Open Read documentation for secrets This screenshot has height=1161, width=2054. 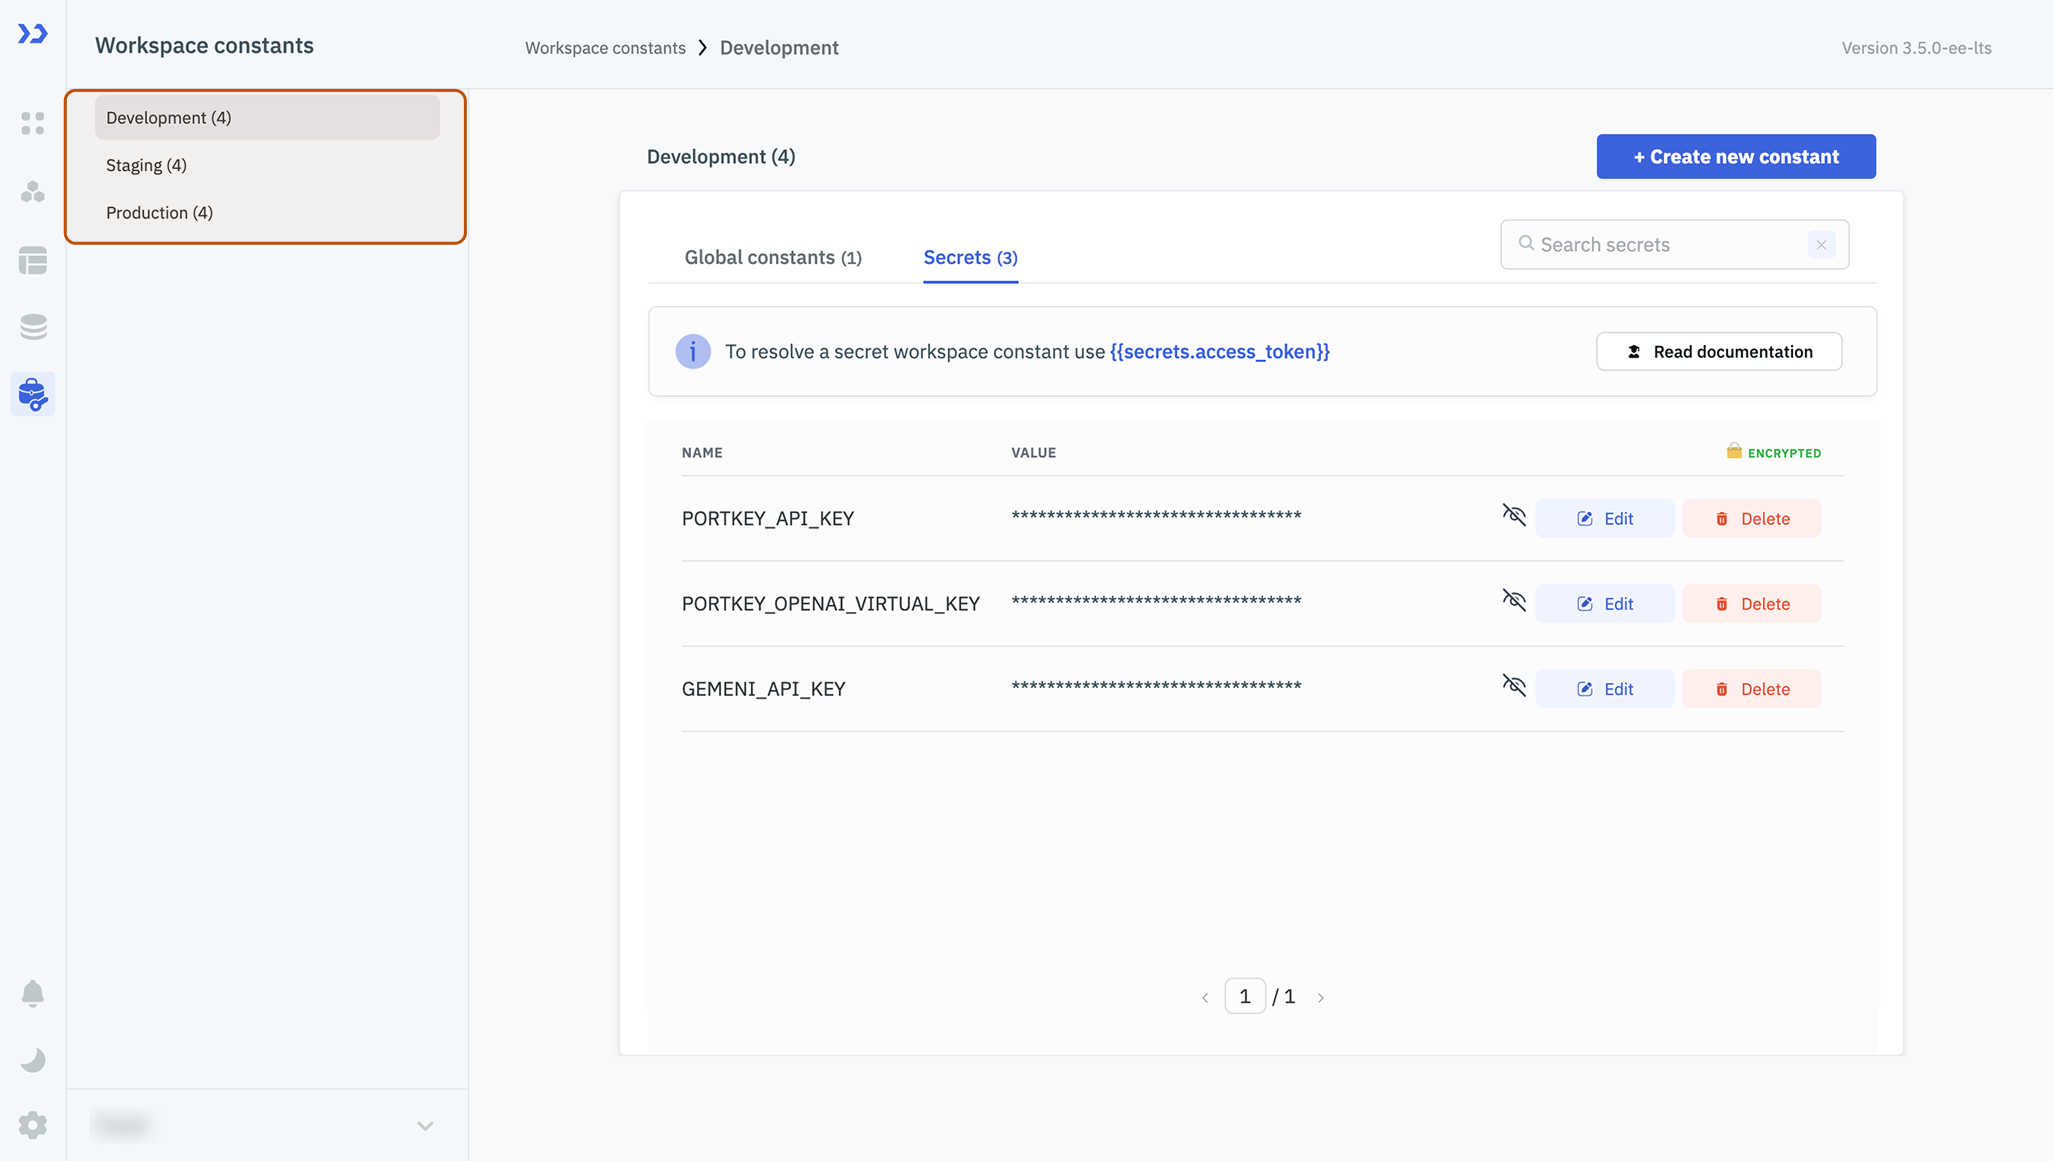[x=1718, y=351]
